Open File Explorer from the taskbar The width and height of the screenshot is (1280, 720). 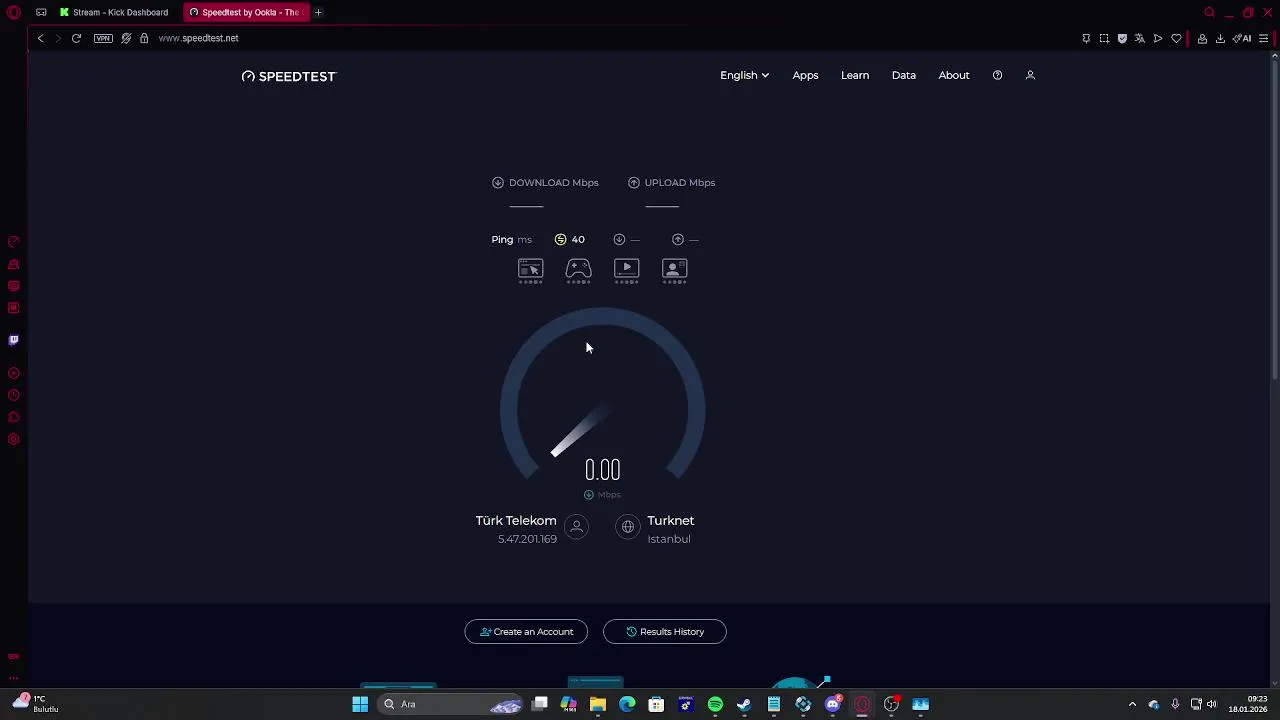pos(598,704)
